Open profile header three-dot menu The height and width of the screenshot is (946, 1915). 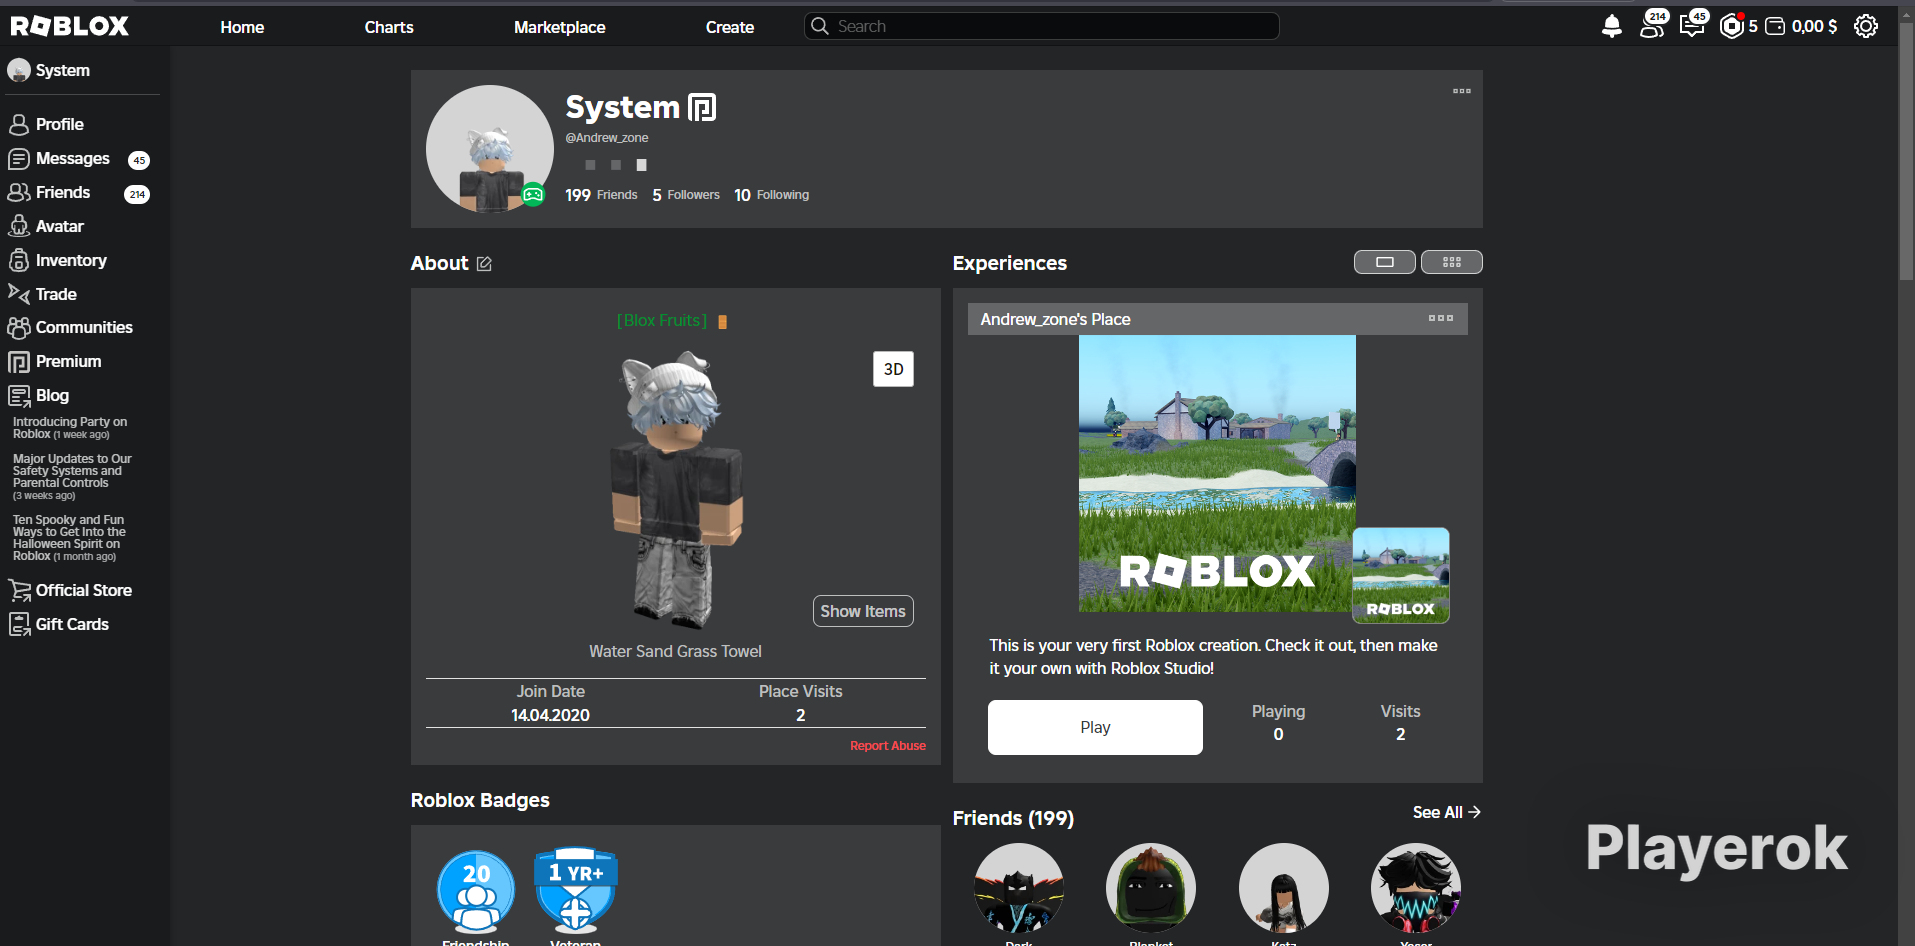(1462, 91)
